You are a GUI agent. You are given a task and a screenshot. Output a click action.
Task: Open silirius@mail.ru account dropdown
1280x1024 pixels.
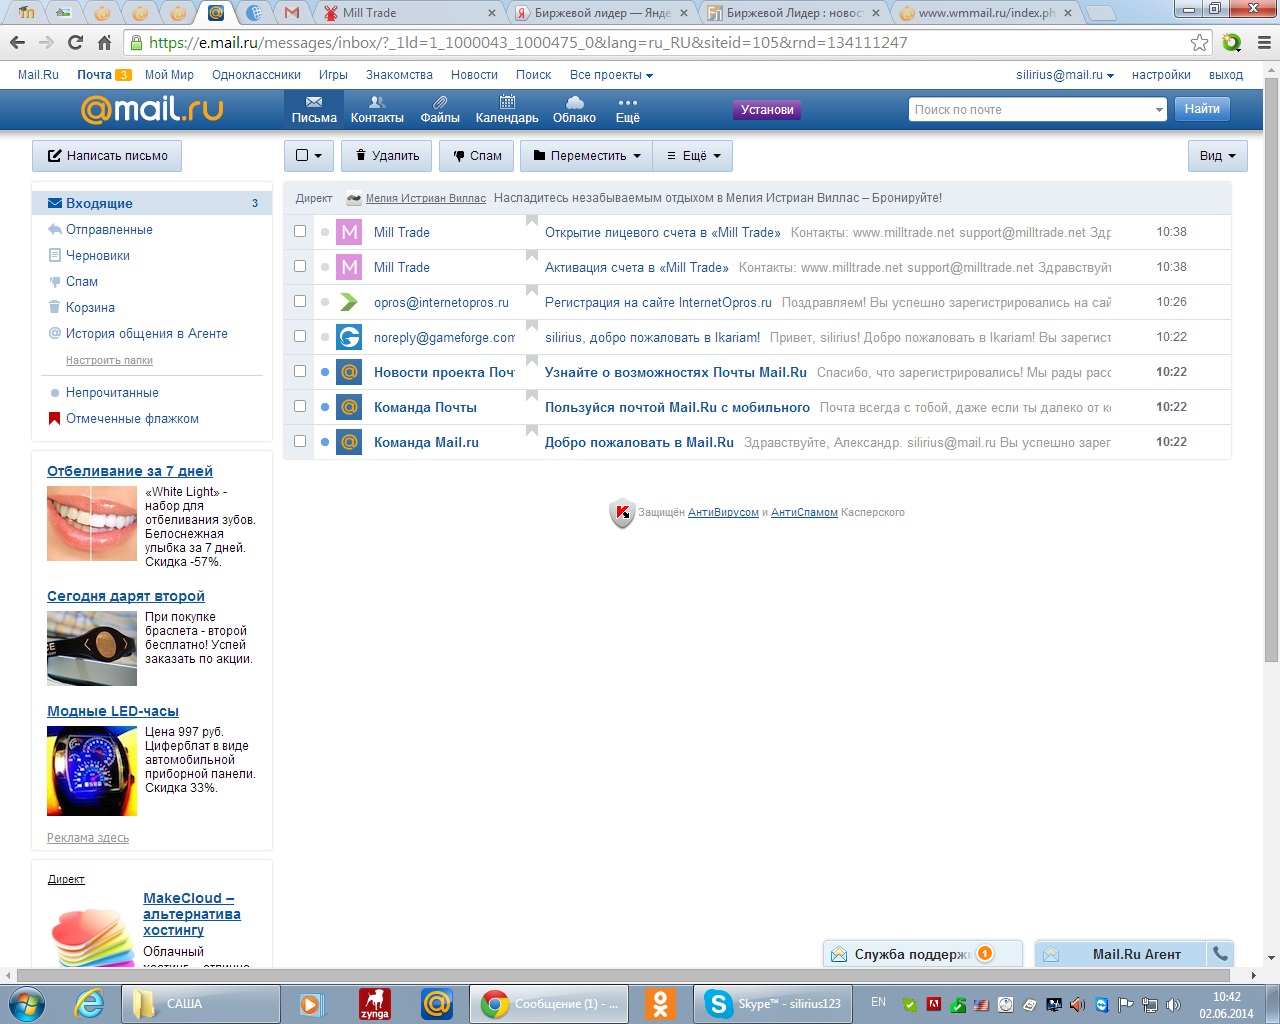[x=1065, y=75]
